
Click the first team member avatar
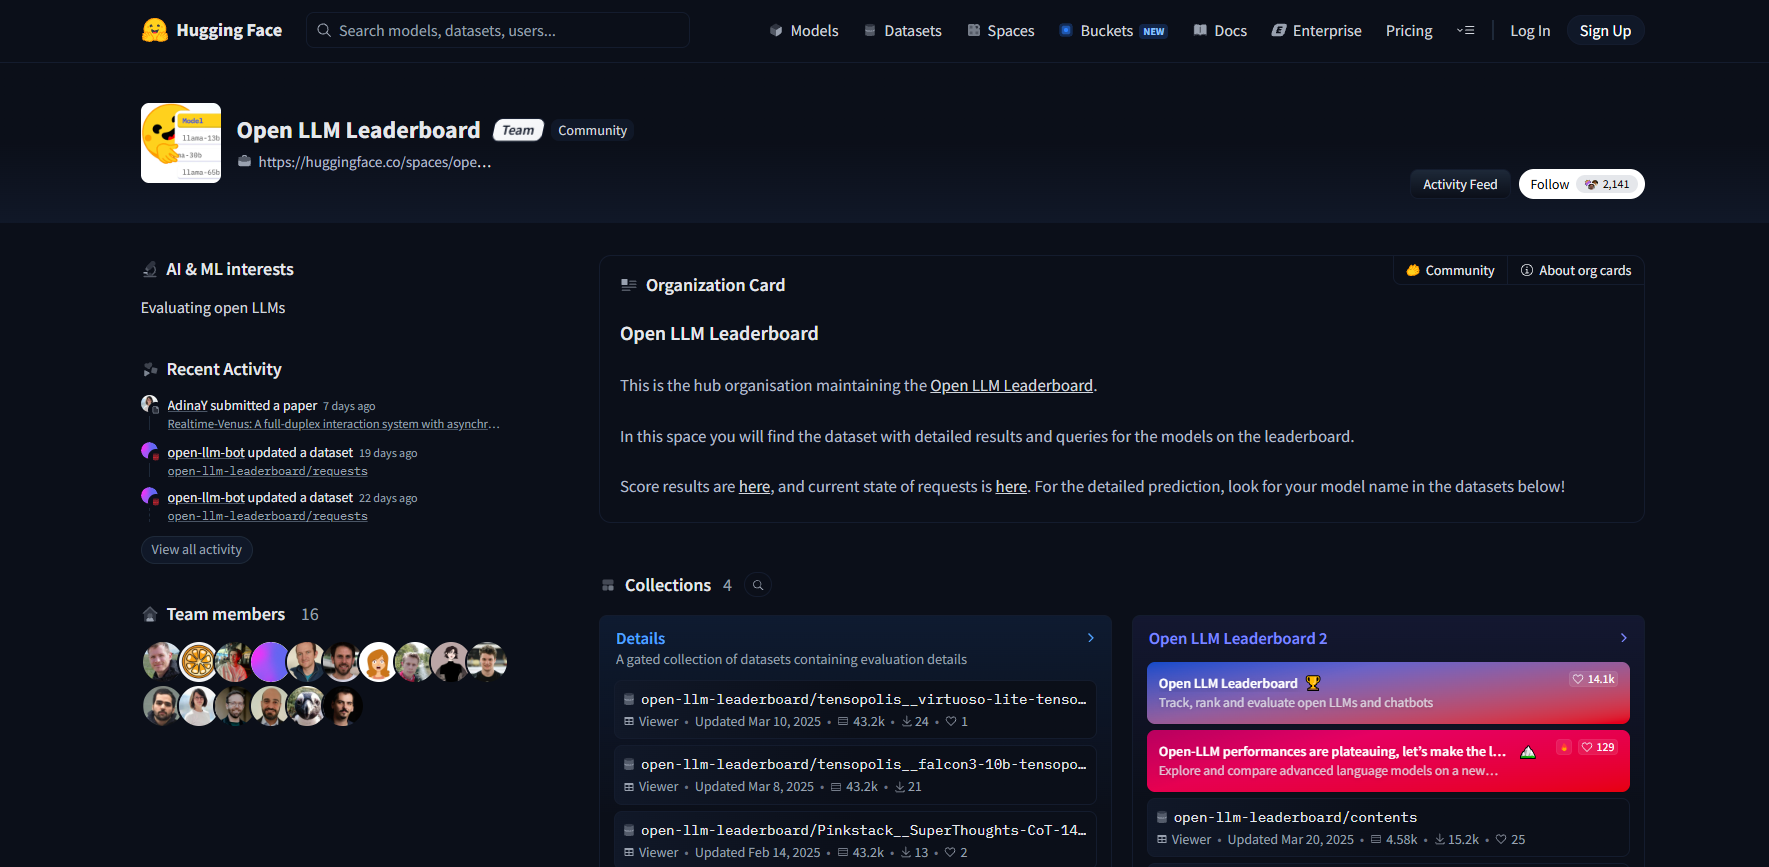tap(161, 662)
